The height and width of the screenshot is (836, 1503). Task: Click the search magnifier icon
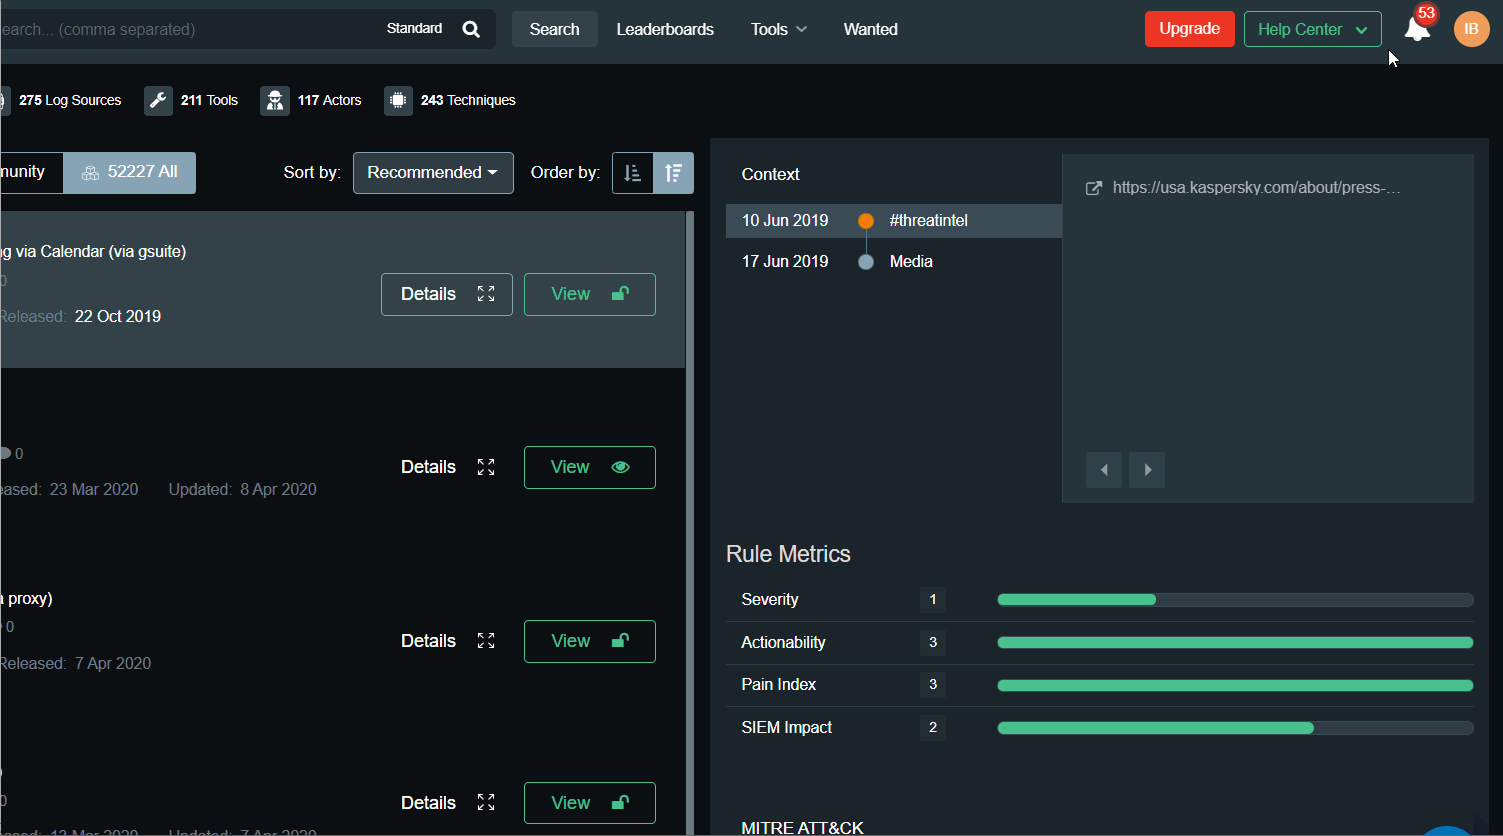[471, 29]
